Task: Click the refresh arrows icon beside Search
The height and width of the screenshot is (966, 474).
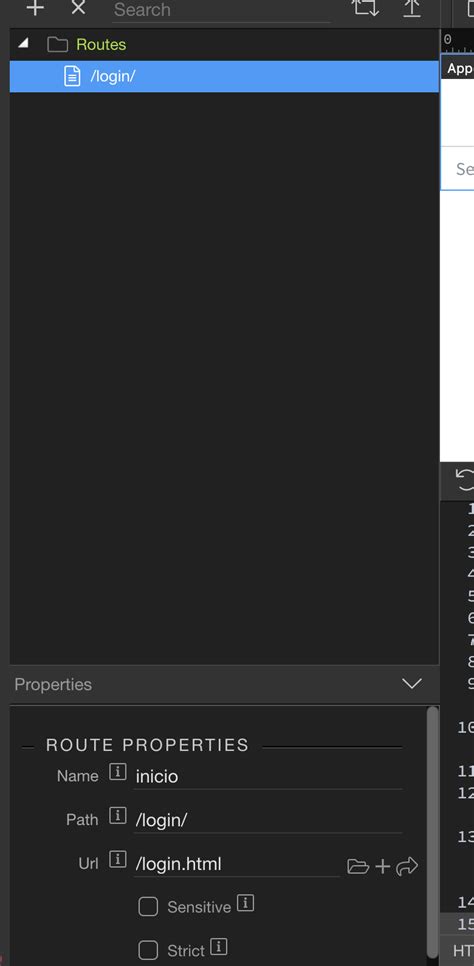Action: pyautogui.click(x=365, y=7)
